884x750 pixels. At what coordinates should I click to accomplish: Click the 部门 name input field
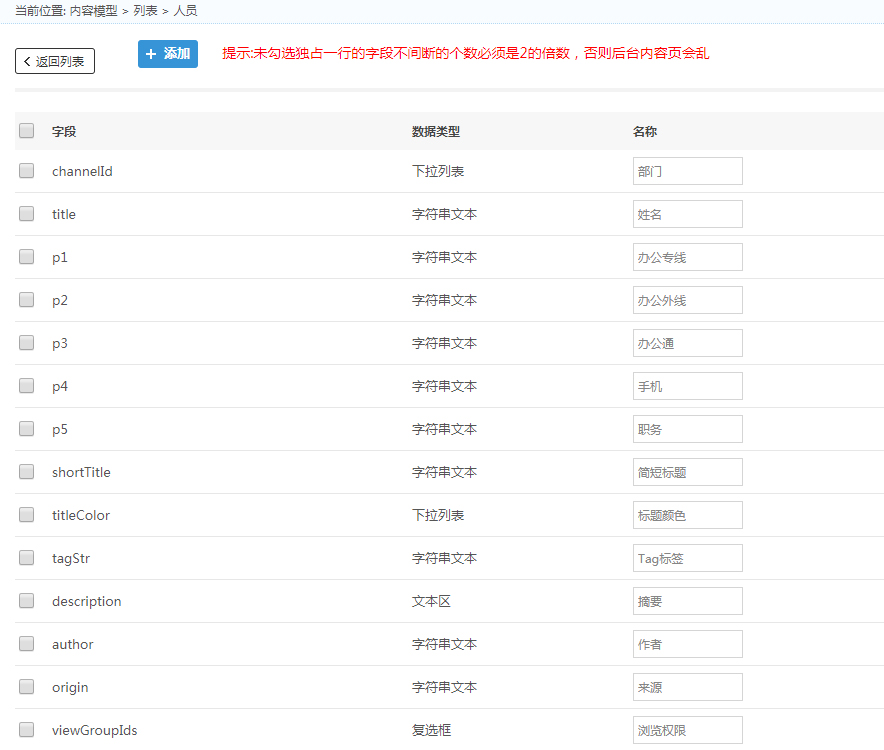[687, 171]
